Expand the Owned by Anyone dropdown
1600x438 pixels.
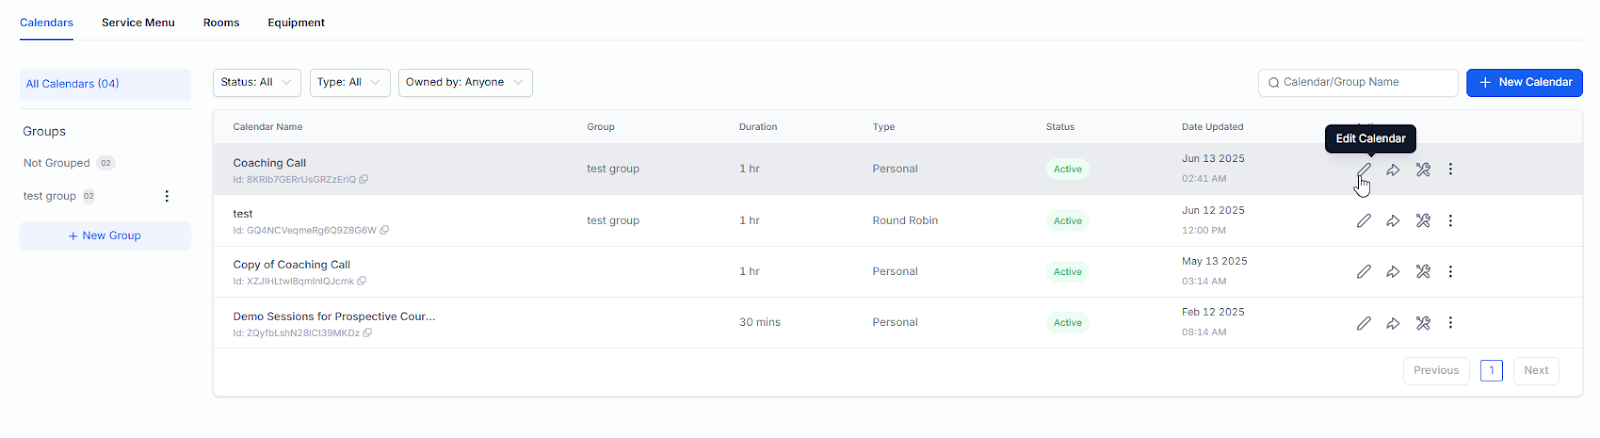[465, 83]
